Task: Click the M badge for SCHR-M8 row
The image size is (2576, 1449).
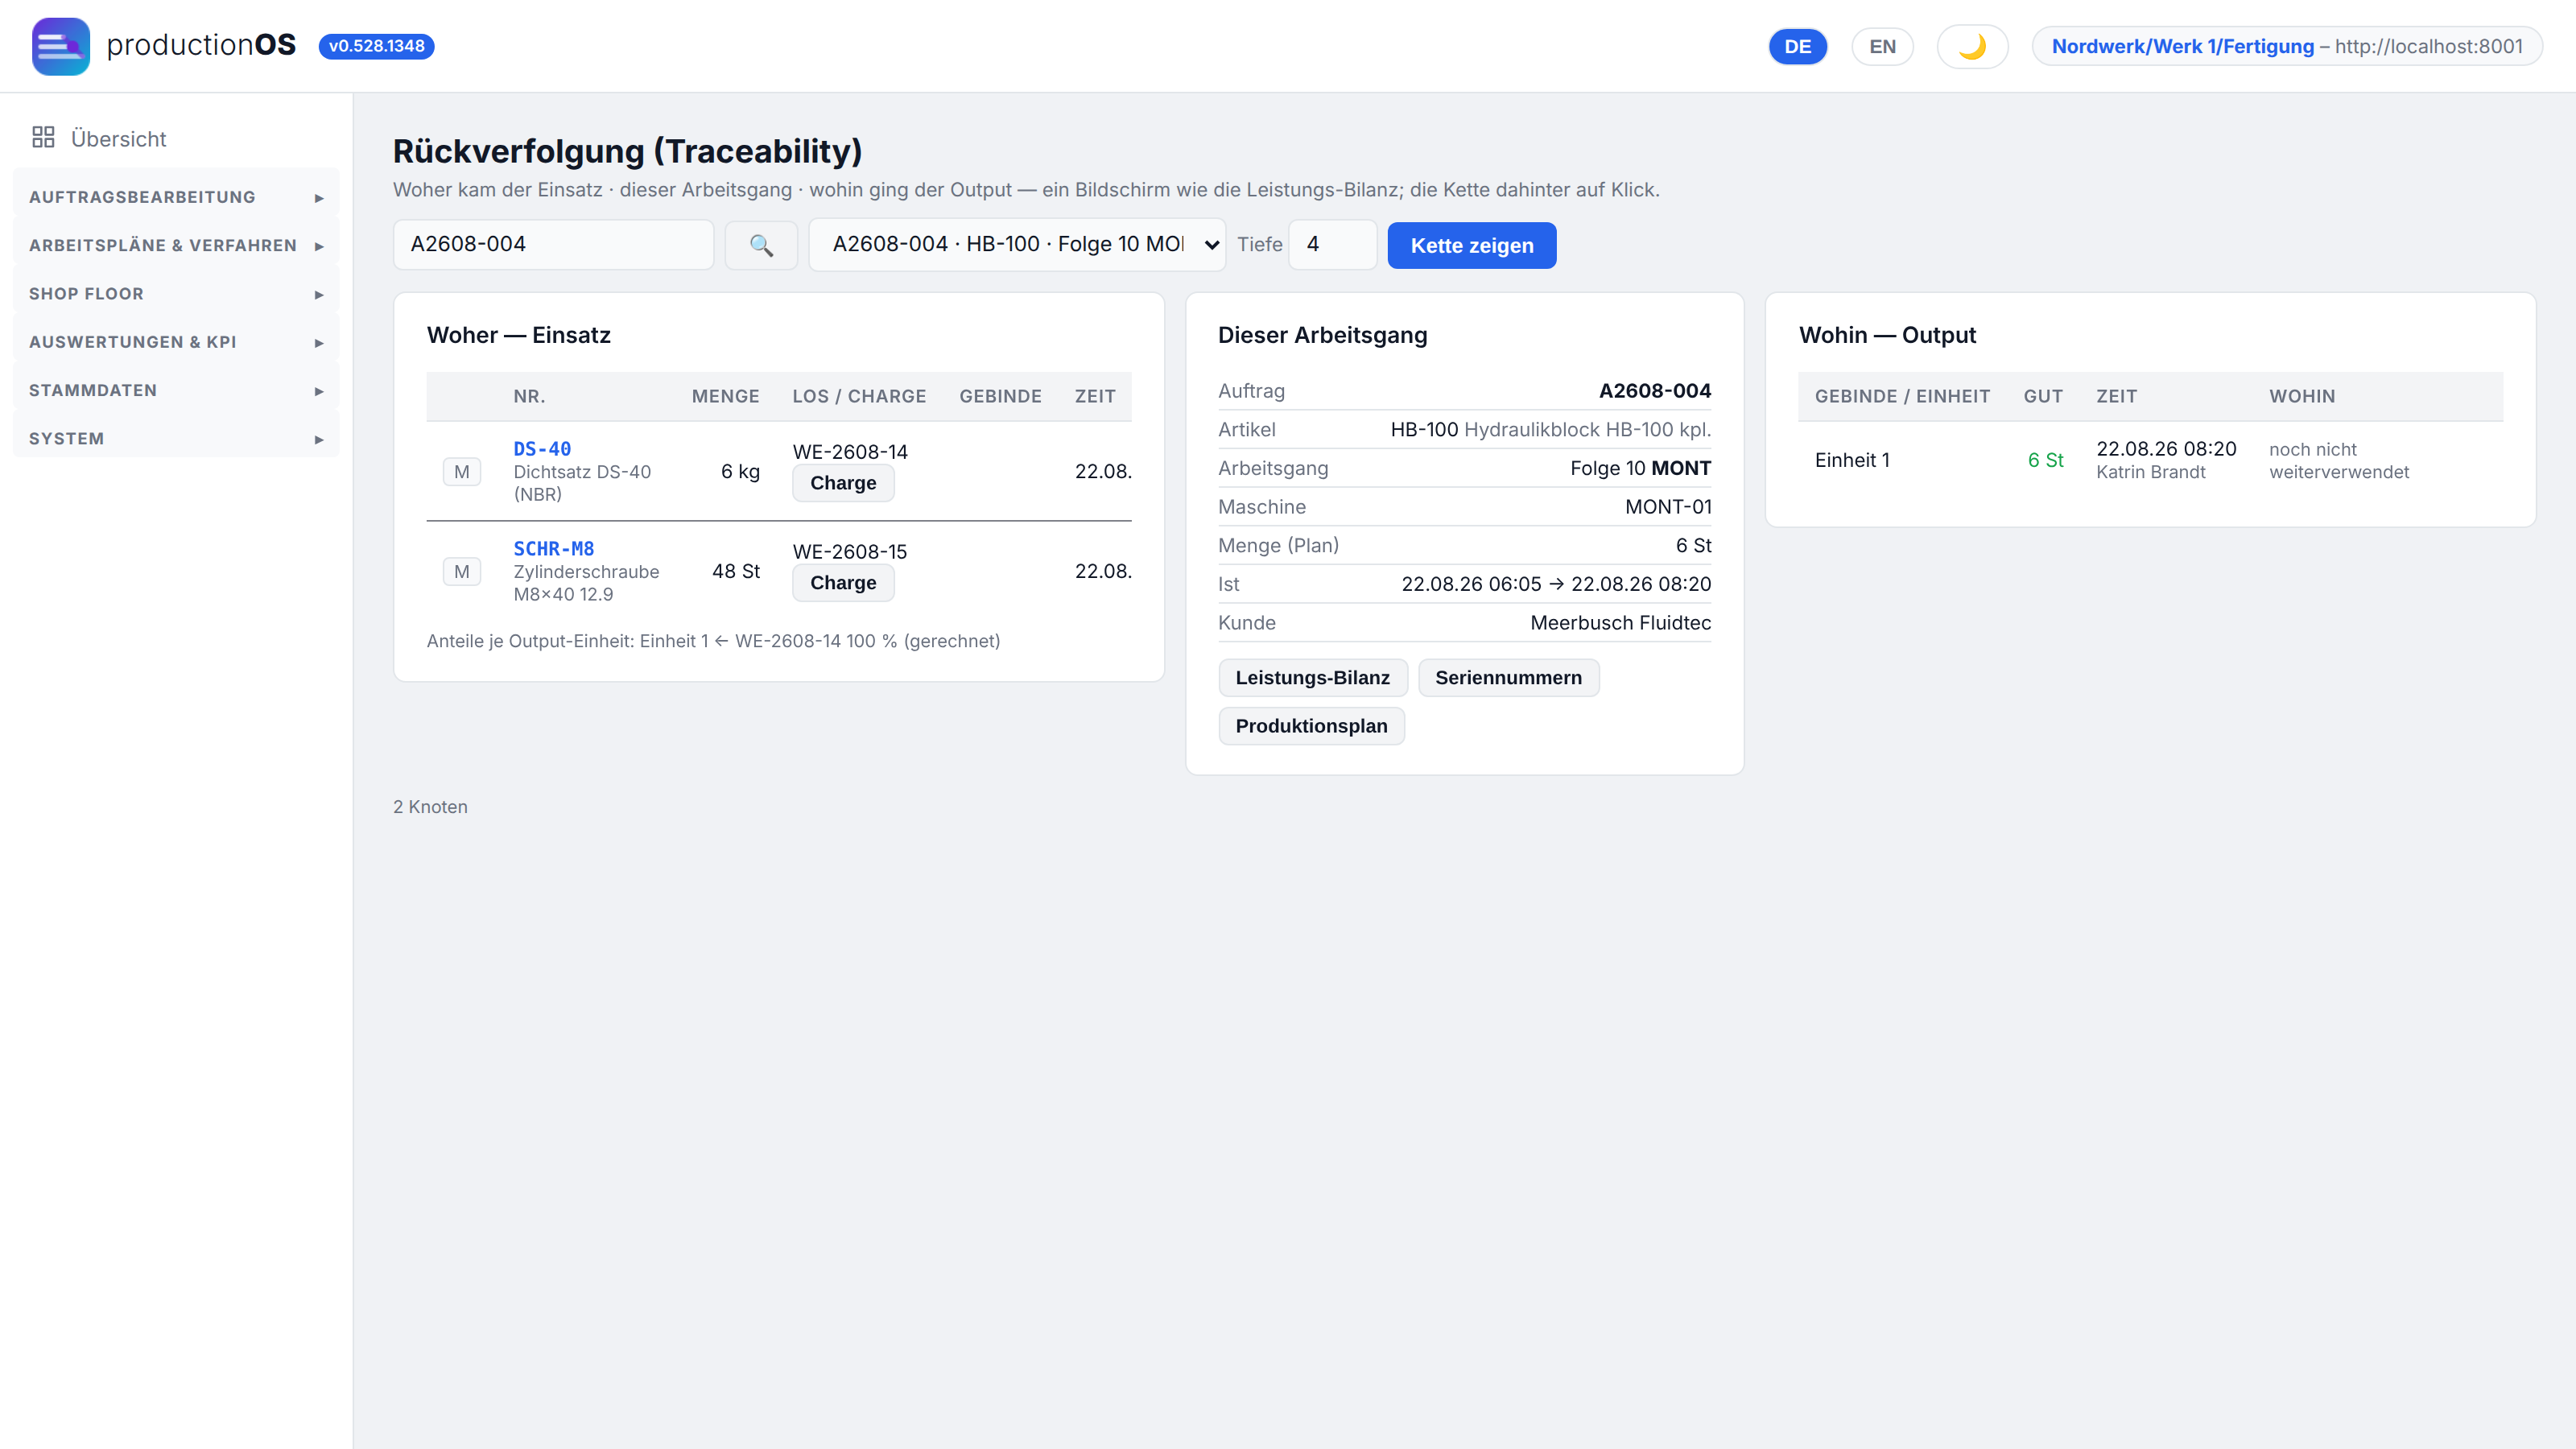Action: (x=461, y=572)
